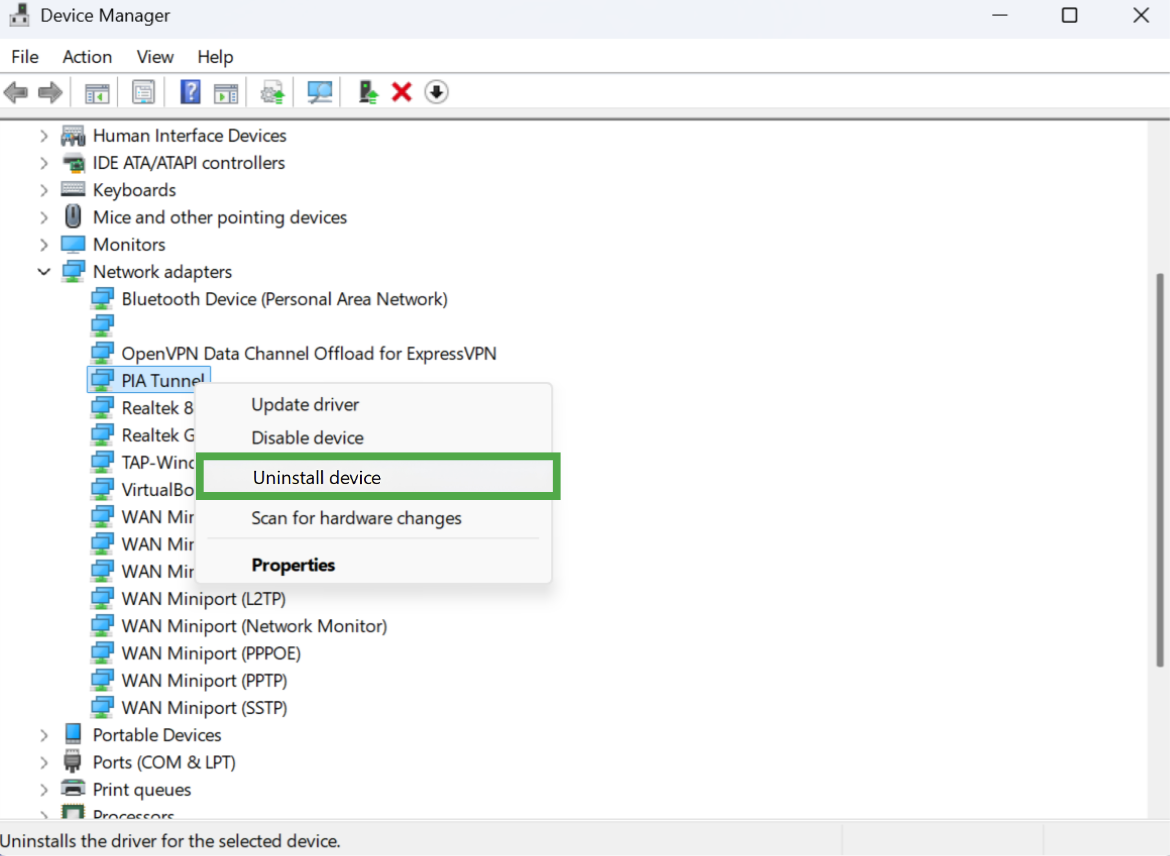1170x856 pixels.
Task: Click the Human Interface Devices category icon
Action: point(73,136)
